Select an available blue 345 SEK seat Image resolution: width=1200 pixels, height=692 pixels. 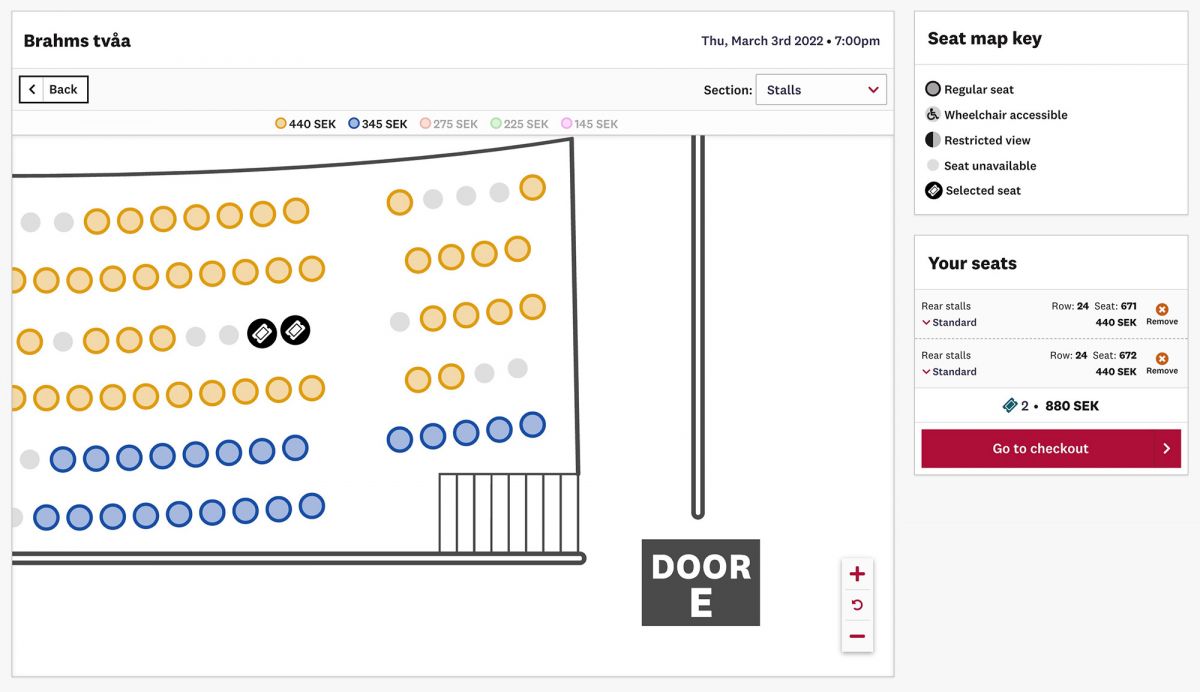128,457
